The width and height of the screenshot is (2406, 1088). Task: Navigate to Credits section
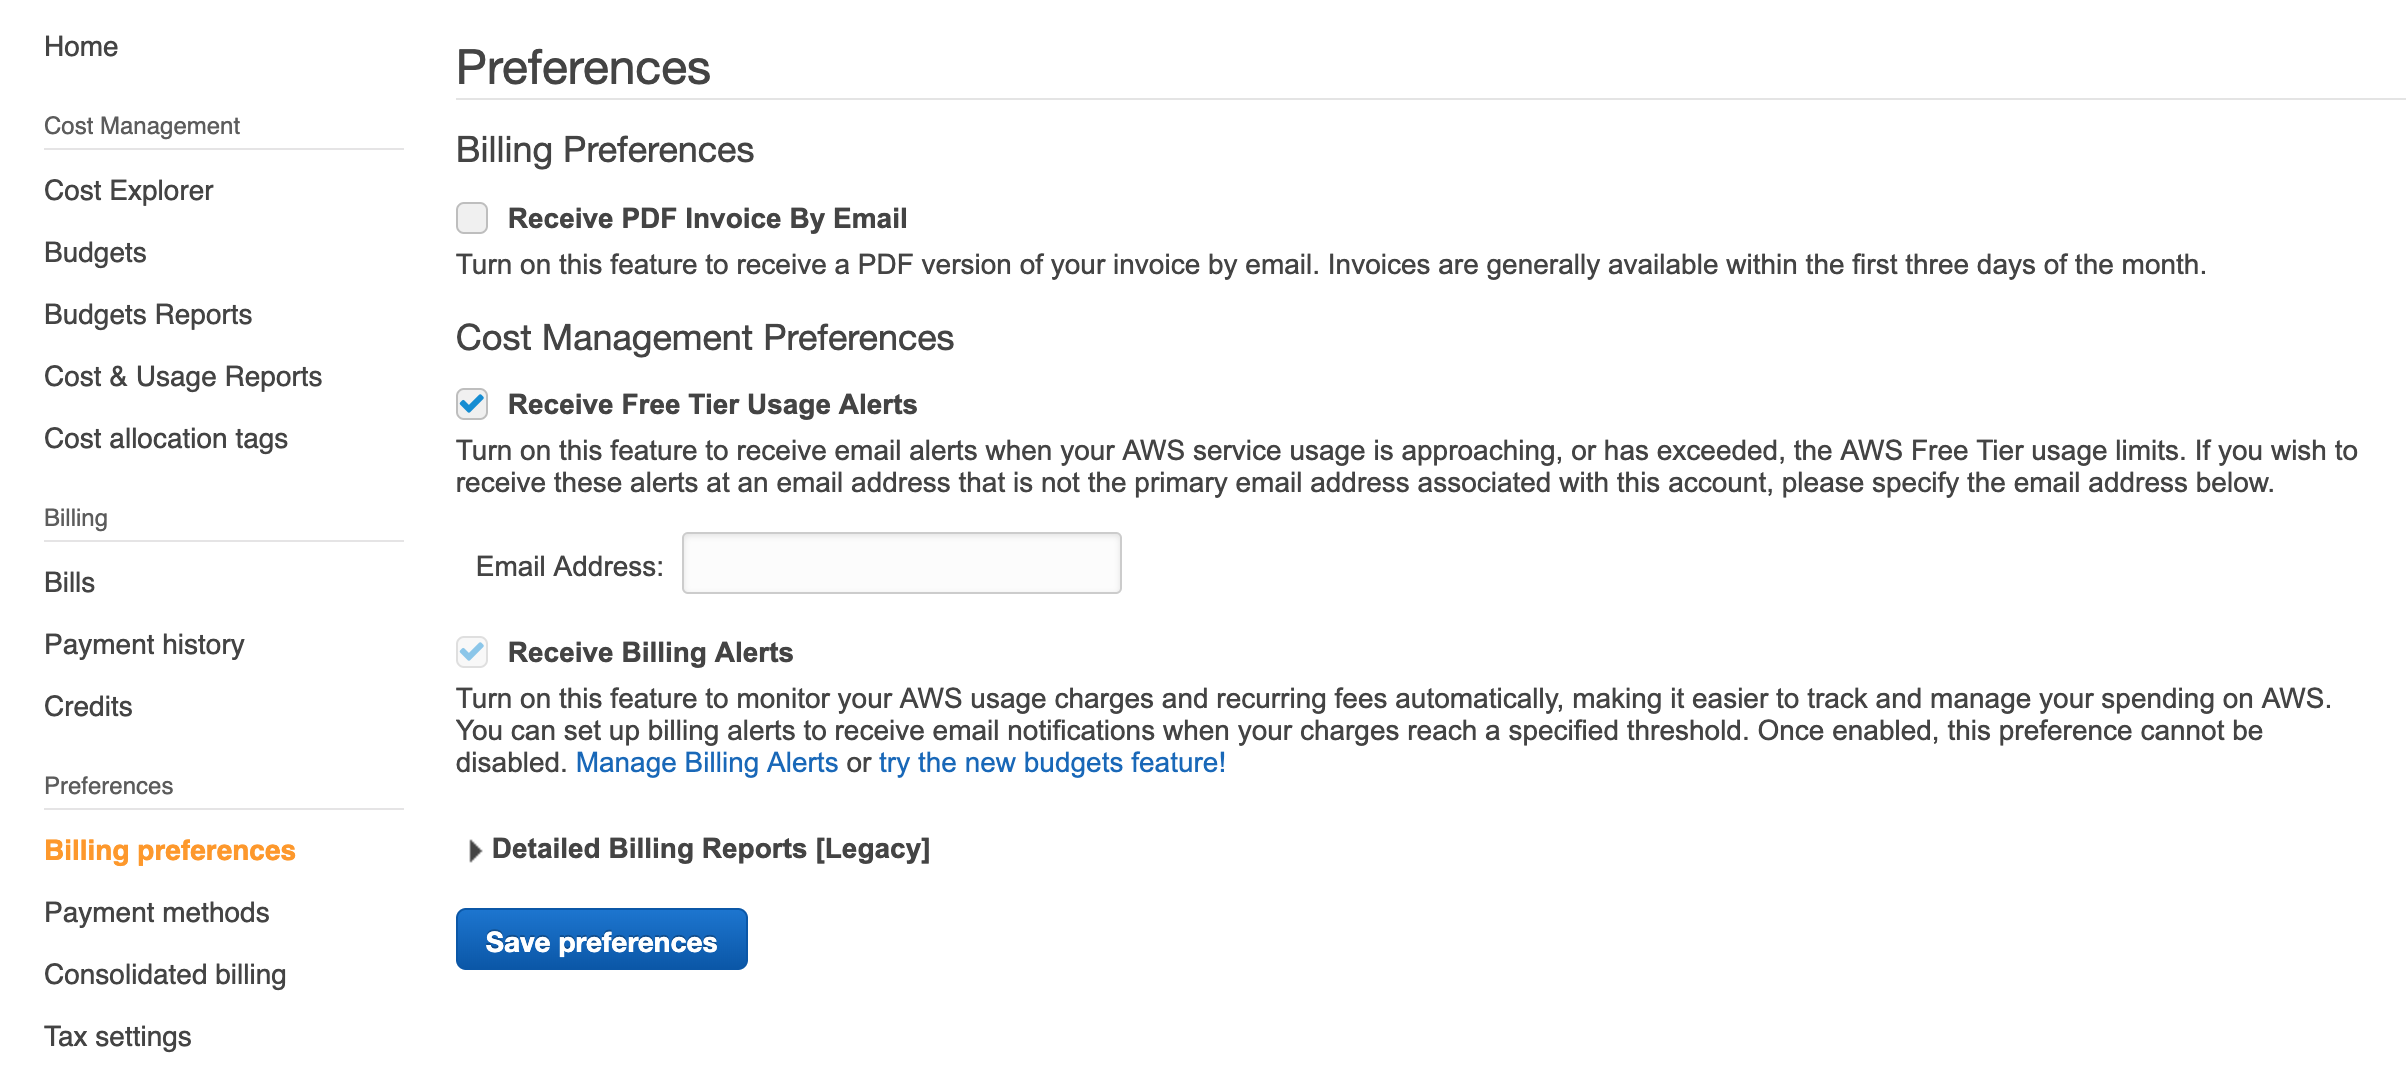pyautogui.click(x=87, y=706)
